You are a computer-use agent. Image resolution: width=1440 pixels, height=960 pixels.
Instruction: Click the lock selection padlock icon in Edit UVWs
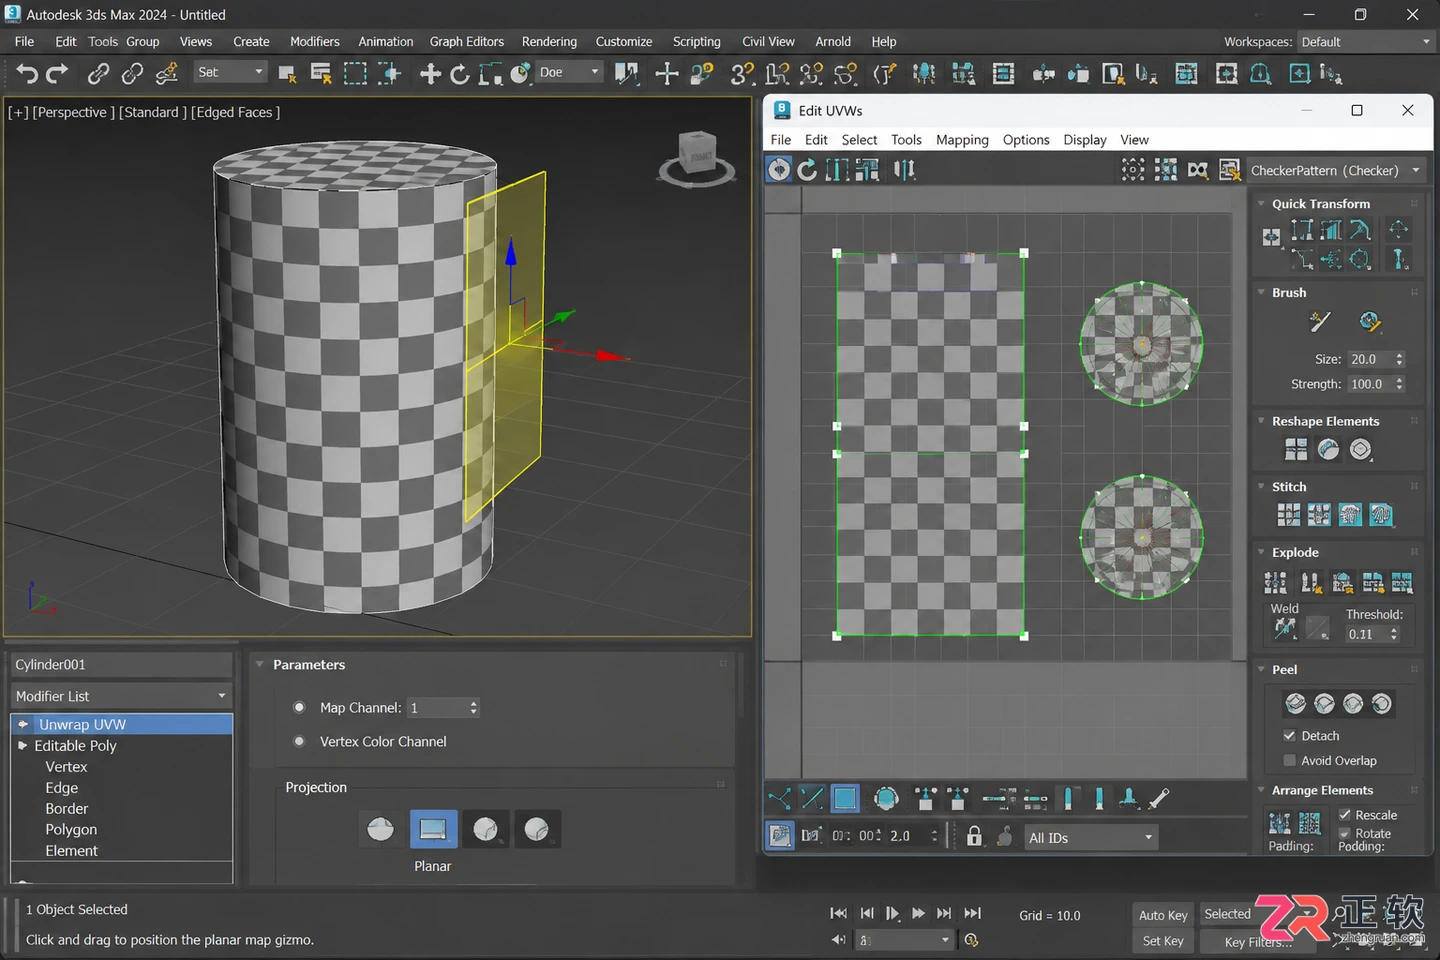pyautogui.click(x=974, y=836)
